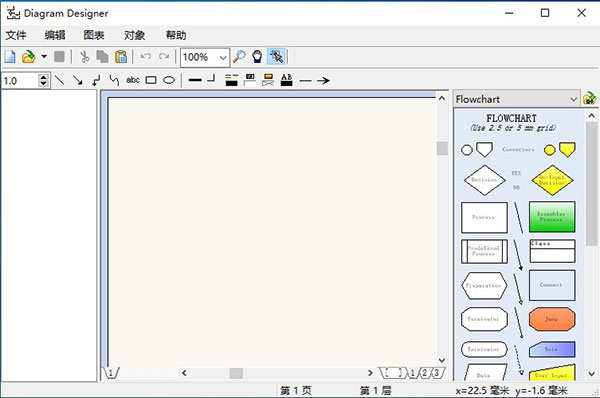Image resolution: width=600 pixels, height=398 pixels.
Task: Pick the Predefined Process shape
Action: [x=484, y=251]
